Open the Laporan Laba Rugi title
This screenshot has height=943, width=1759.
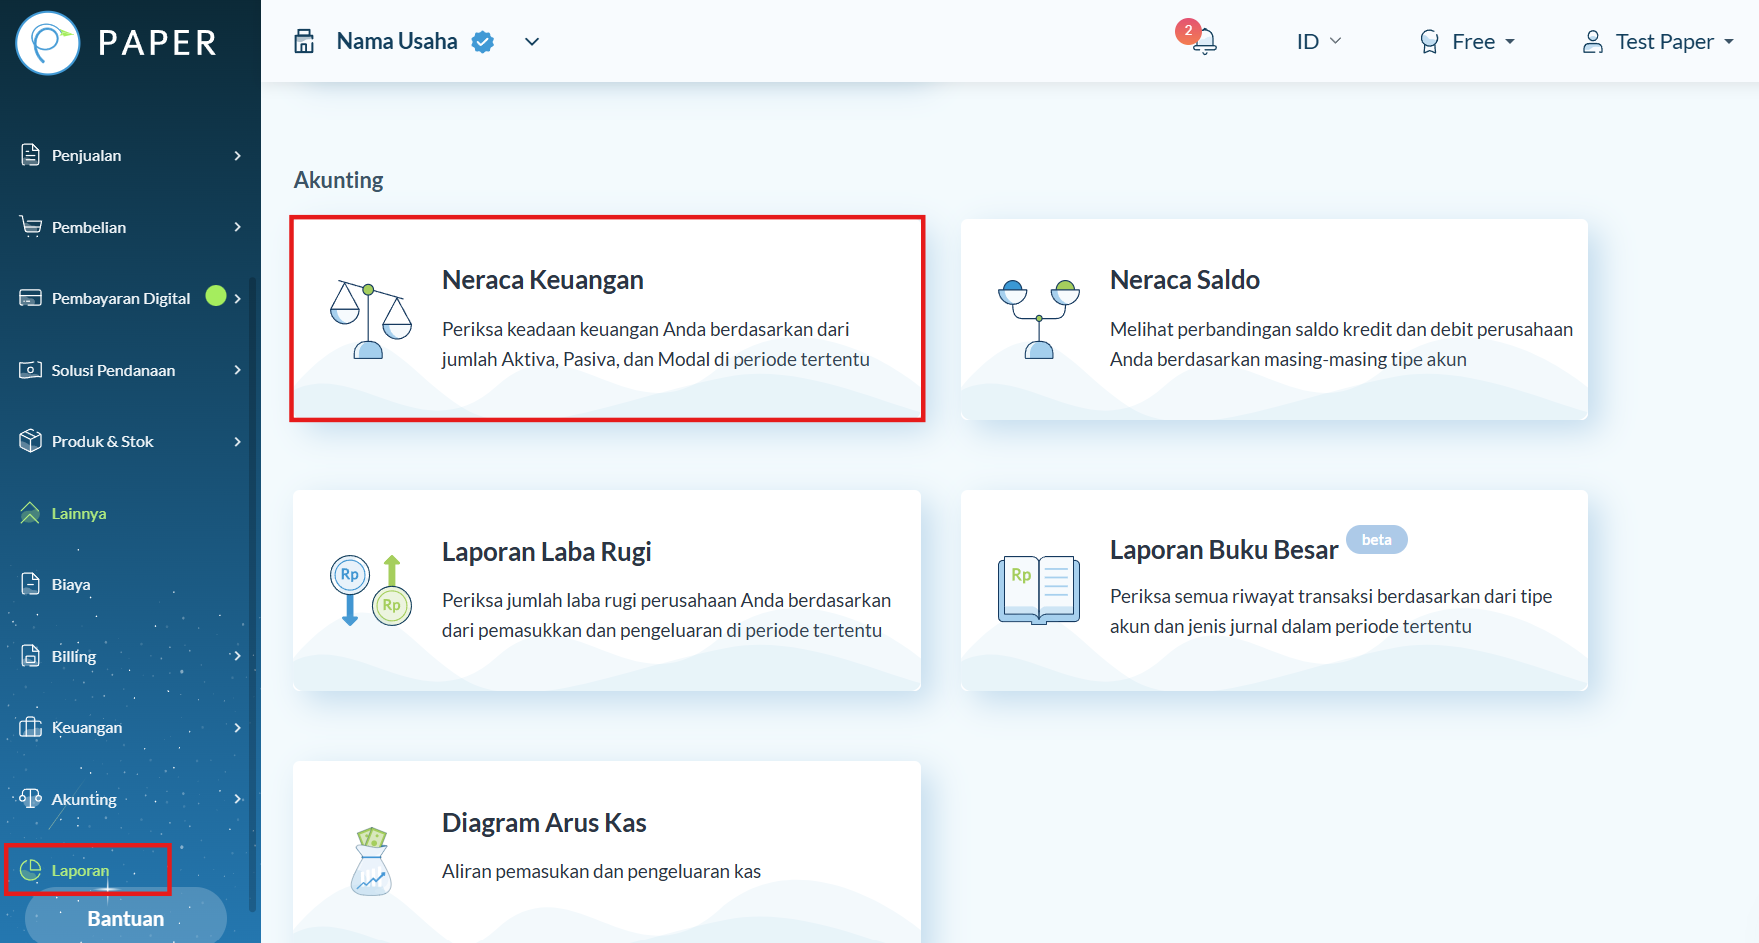pos(547,552)
